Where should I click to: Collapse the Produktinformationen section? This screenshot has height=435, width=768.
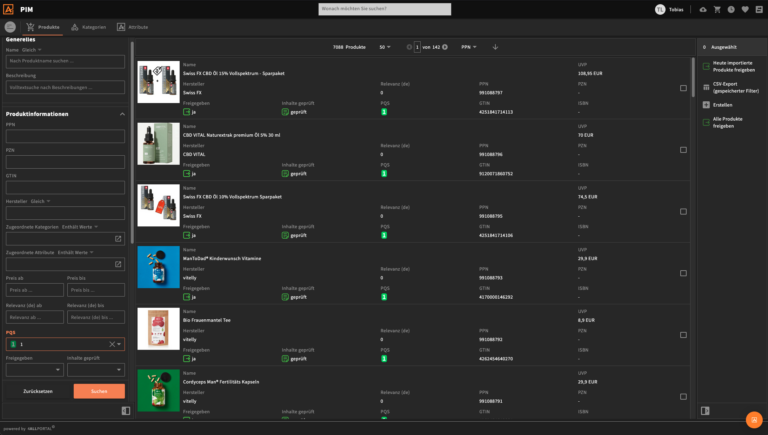[122, 114]
